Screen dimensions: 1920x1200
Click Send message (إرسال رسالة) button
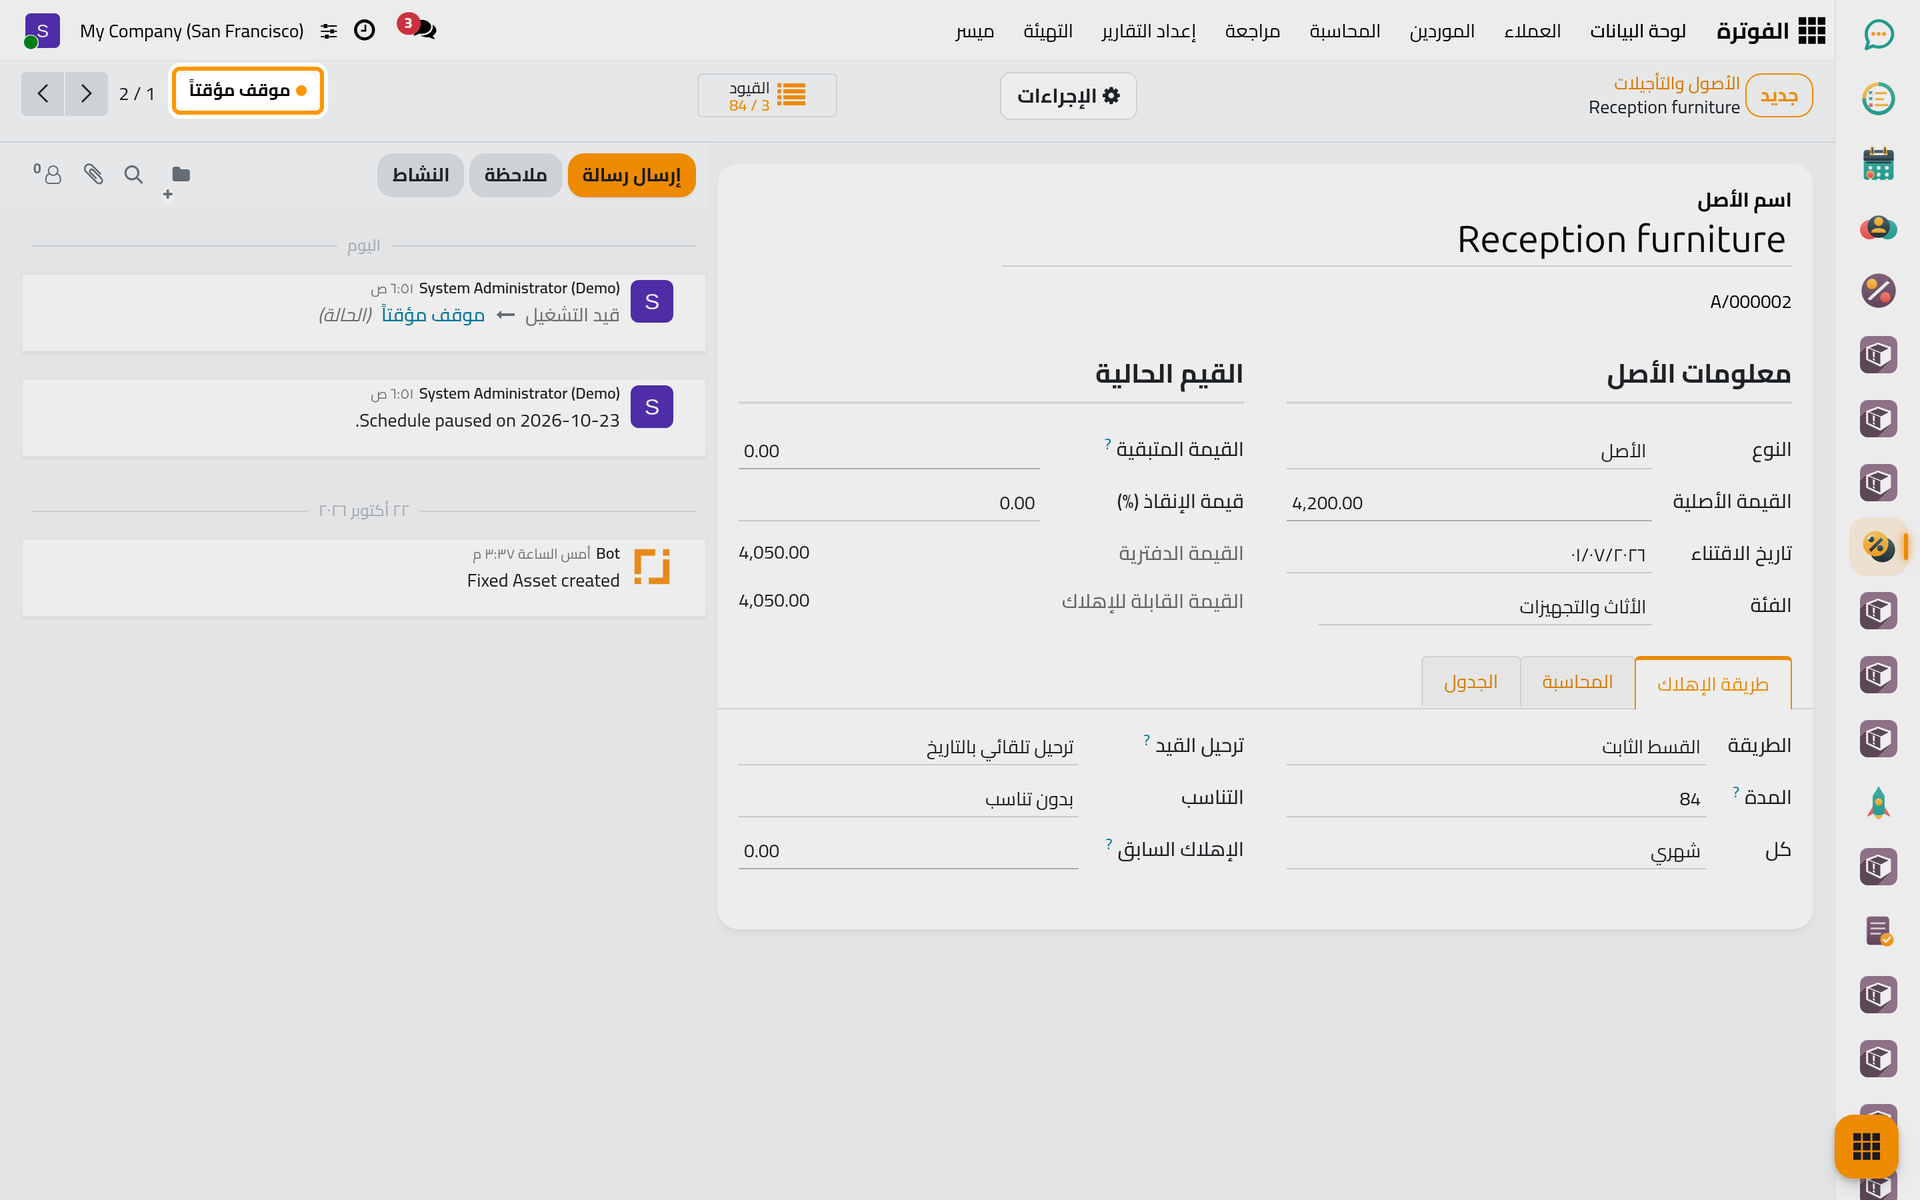pos(631,175)
